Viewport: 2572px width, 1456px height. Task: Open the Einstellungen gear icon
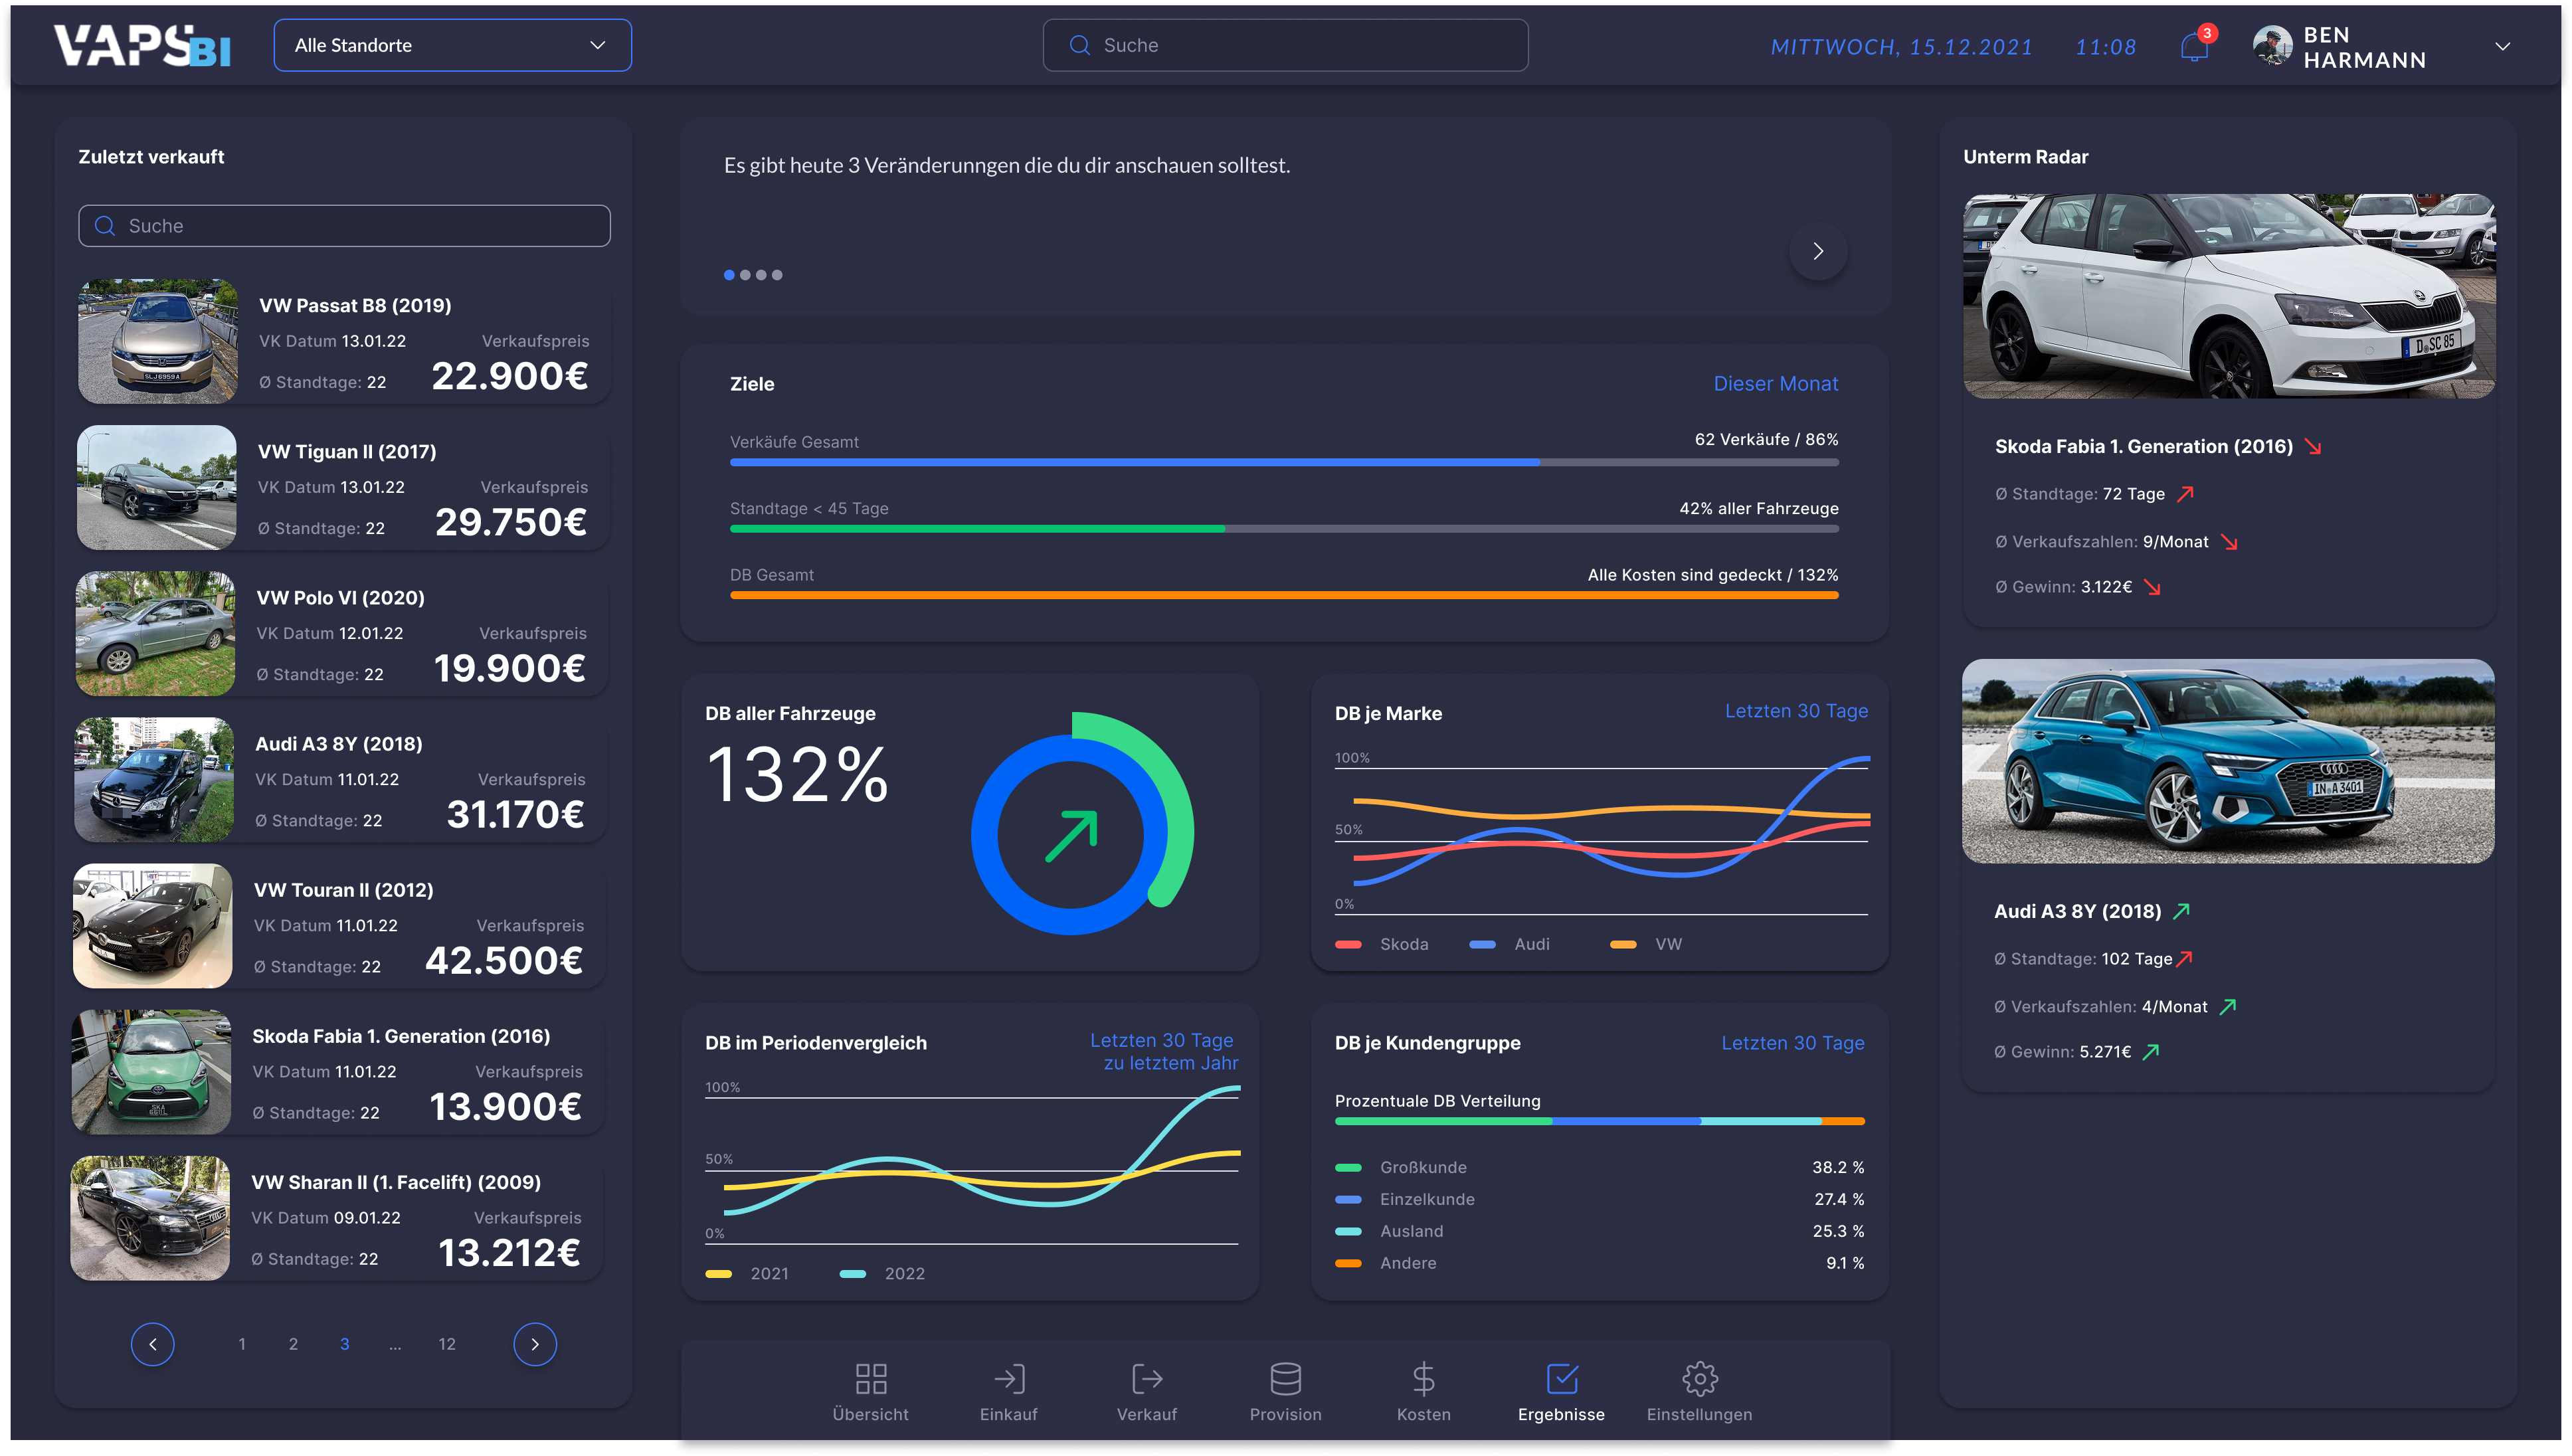coord(1699,1378)
